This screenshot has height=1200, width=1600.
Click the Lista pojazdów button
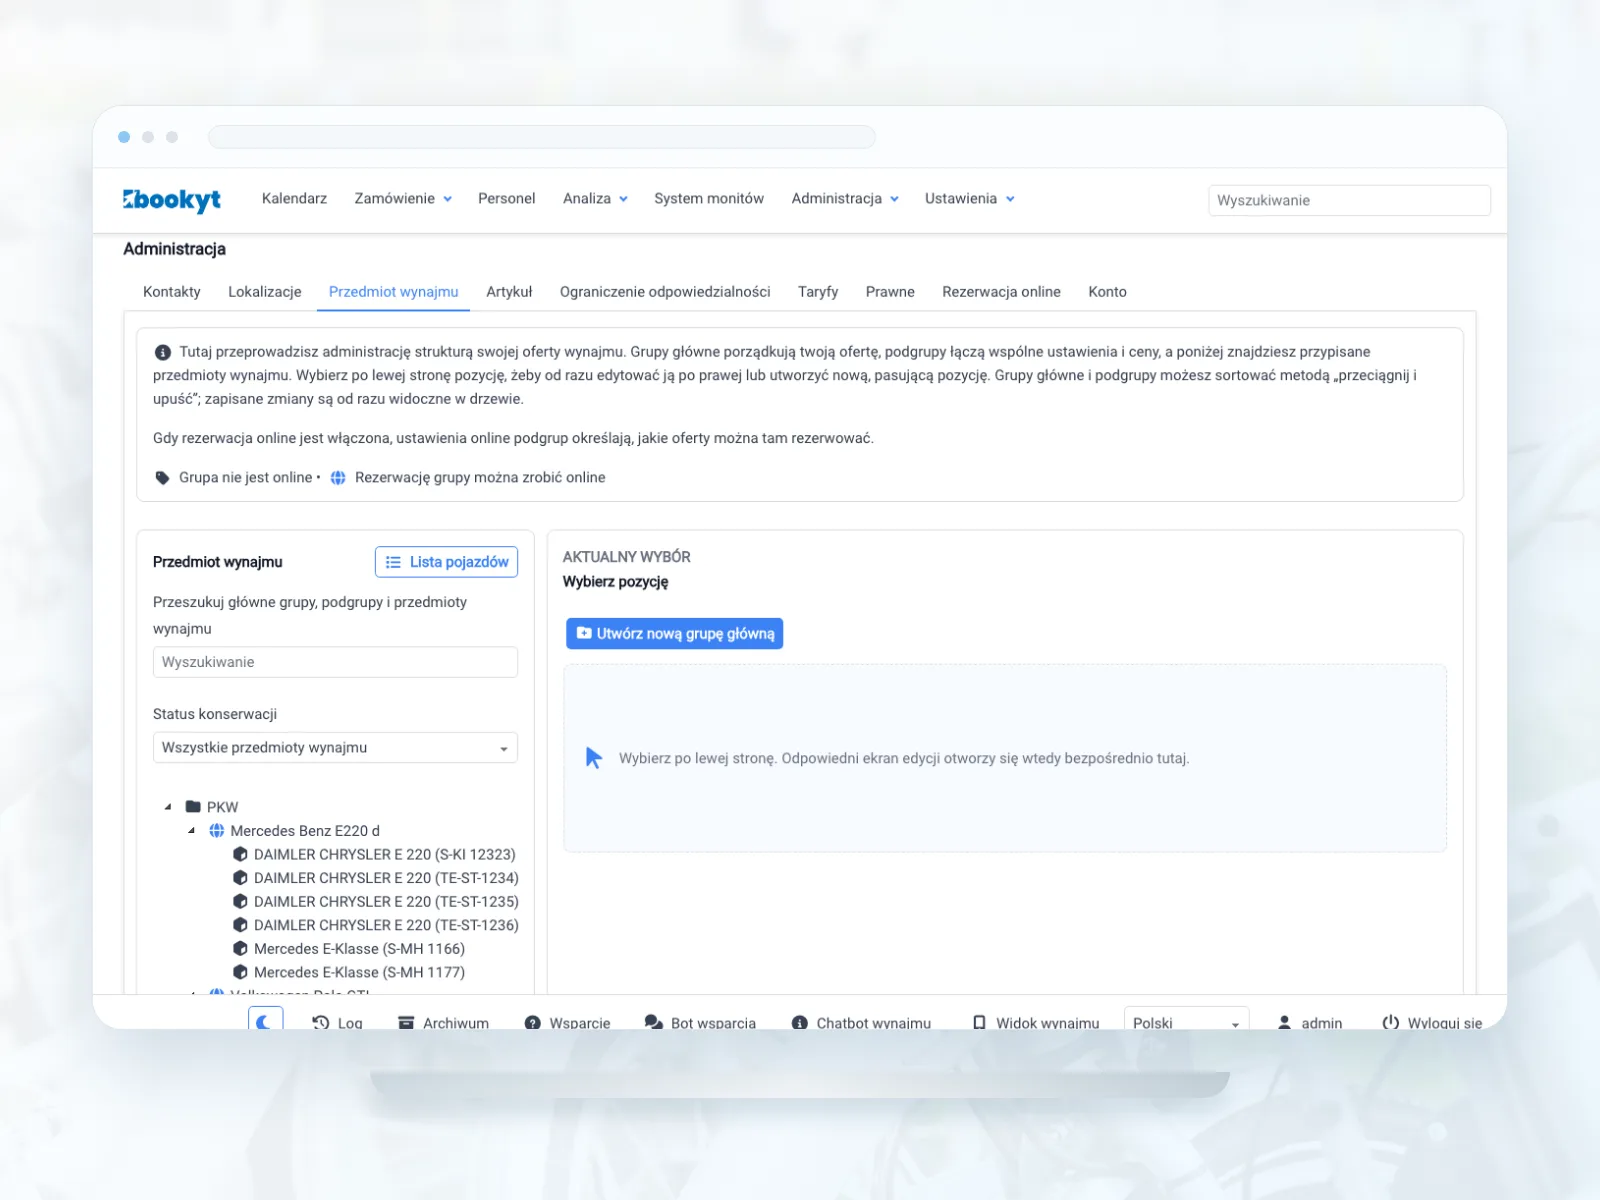pos(446,562)
